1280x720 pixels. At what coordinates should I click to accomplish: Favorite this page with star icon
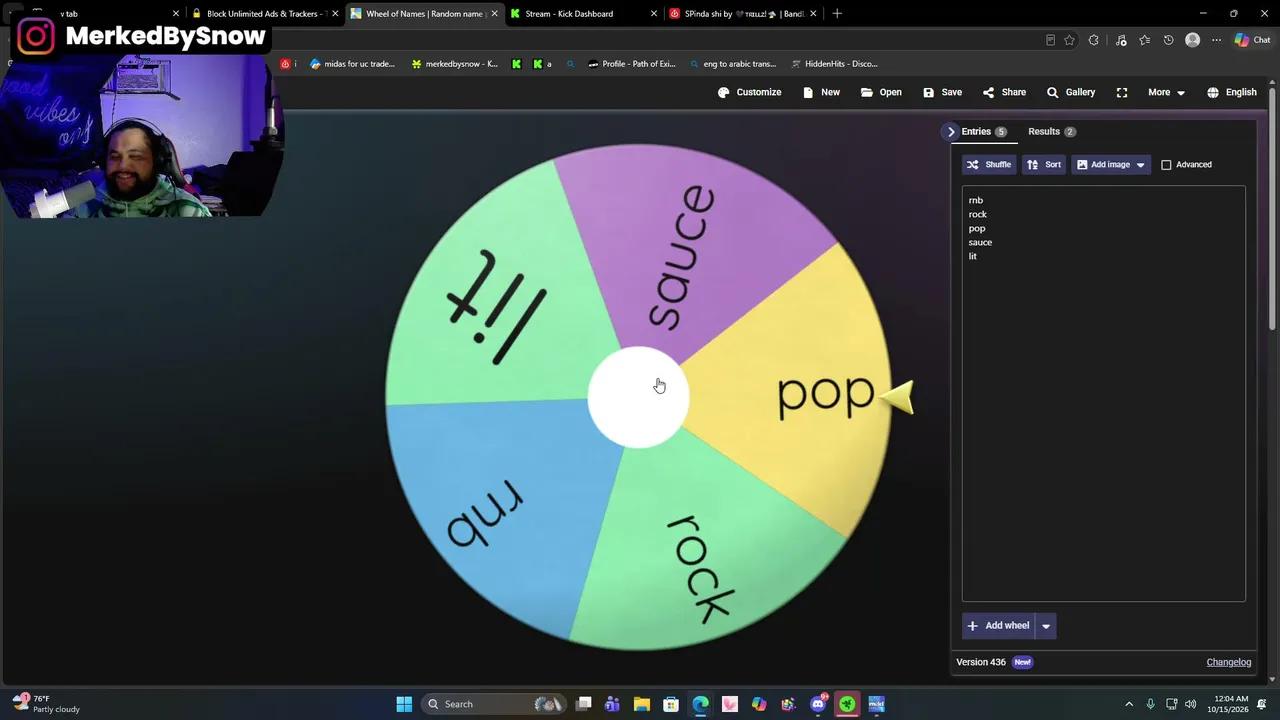[x=1070, y=40]
